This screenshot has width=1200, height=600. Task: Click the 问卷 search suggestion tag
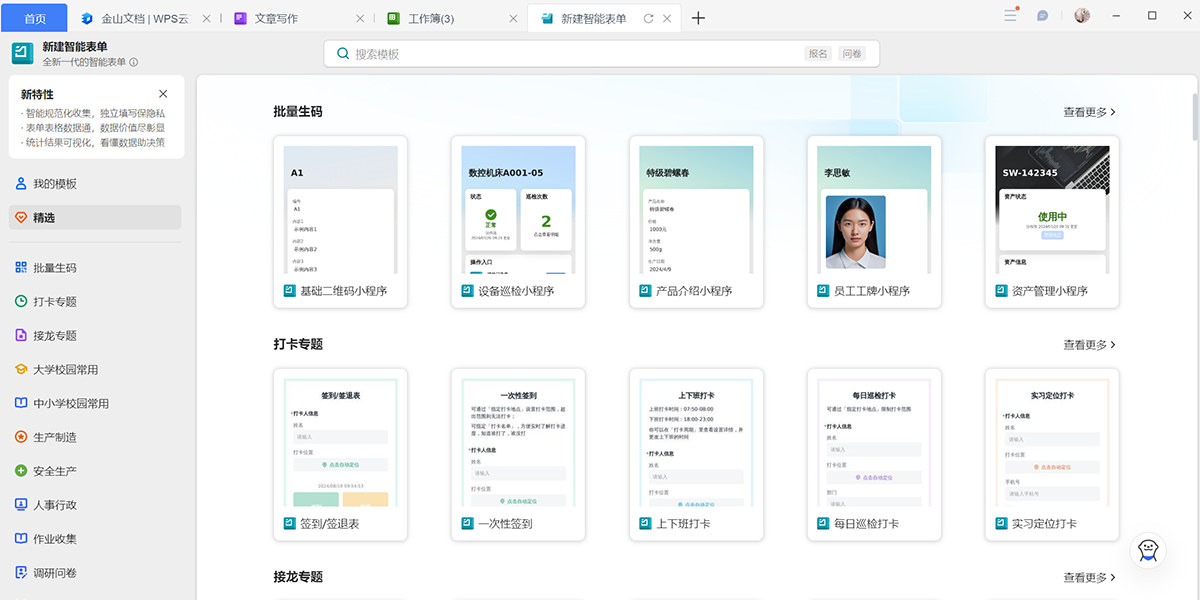852,54
